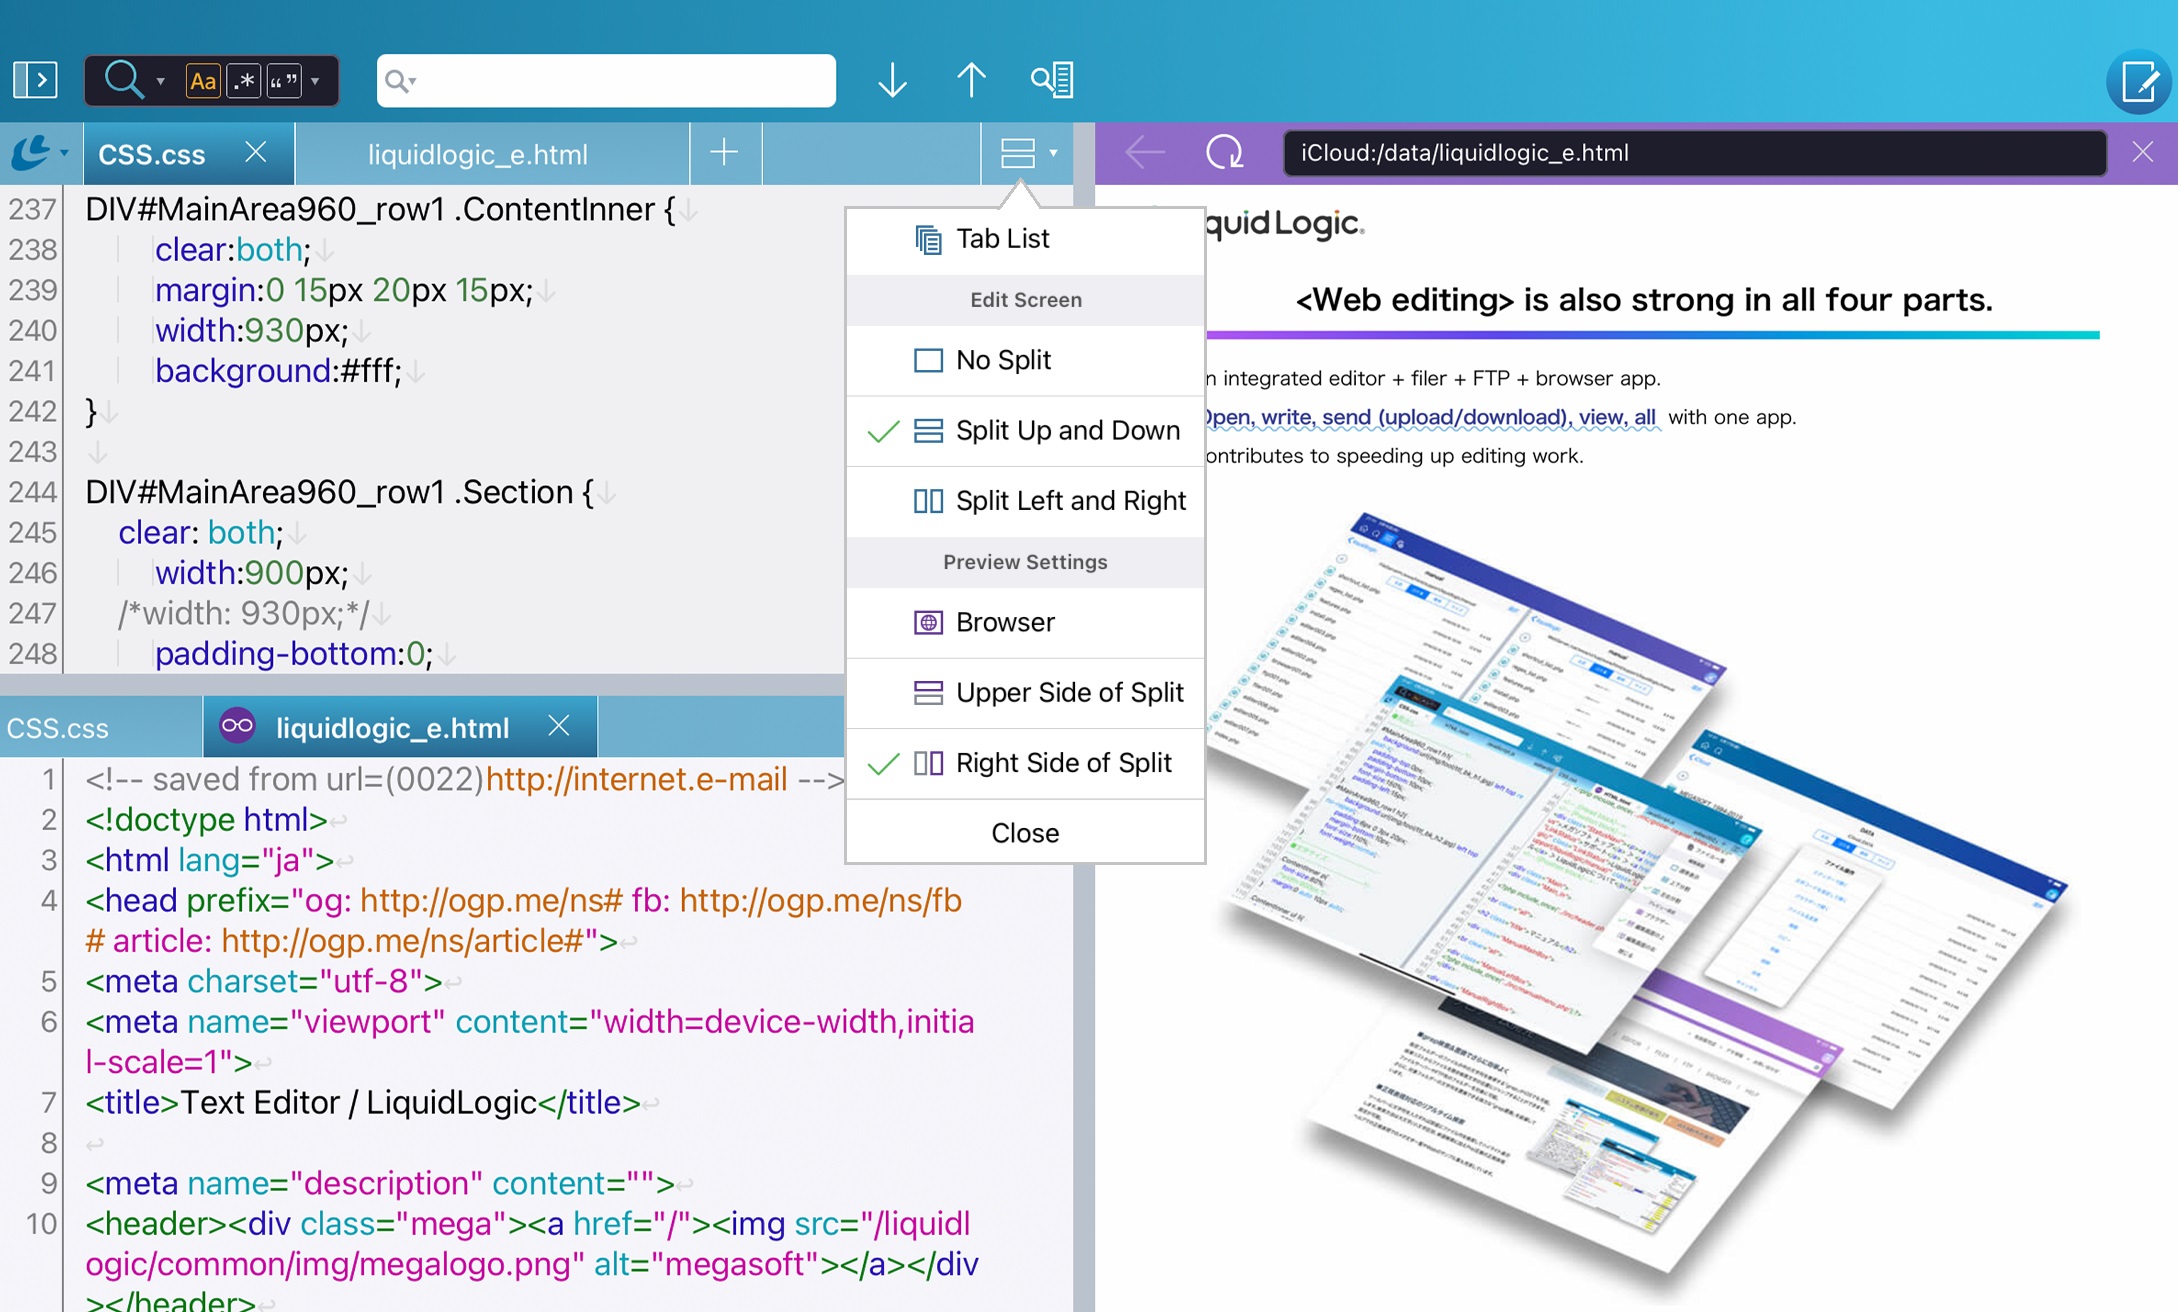Screen dimensions: 2180x1312
Task: Click the find previous up arrow
Action: point(970,79)
